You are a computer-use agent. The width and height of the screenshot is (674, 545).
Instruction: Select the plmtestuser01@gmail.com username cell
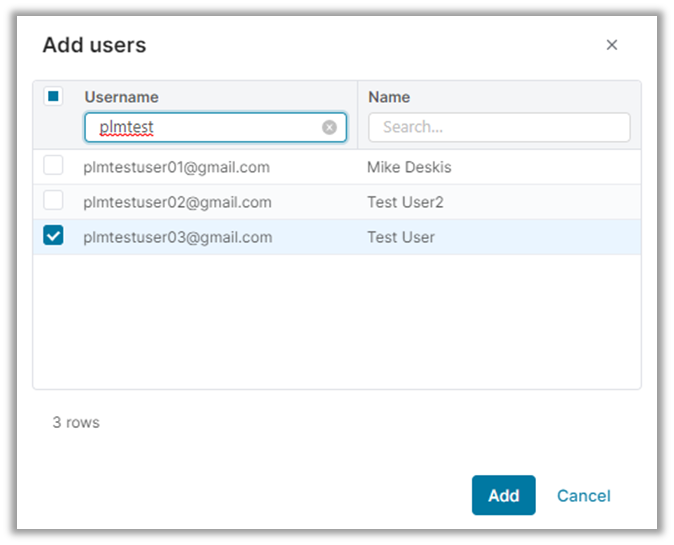(176, 167)
